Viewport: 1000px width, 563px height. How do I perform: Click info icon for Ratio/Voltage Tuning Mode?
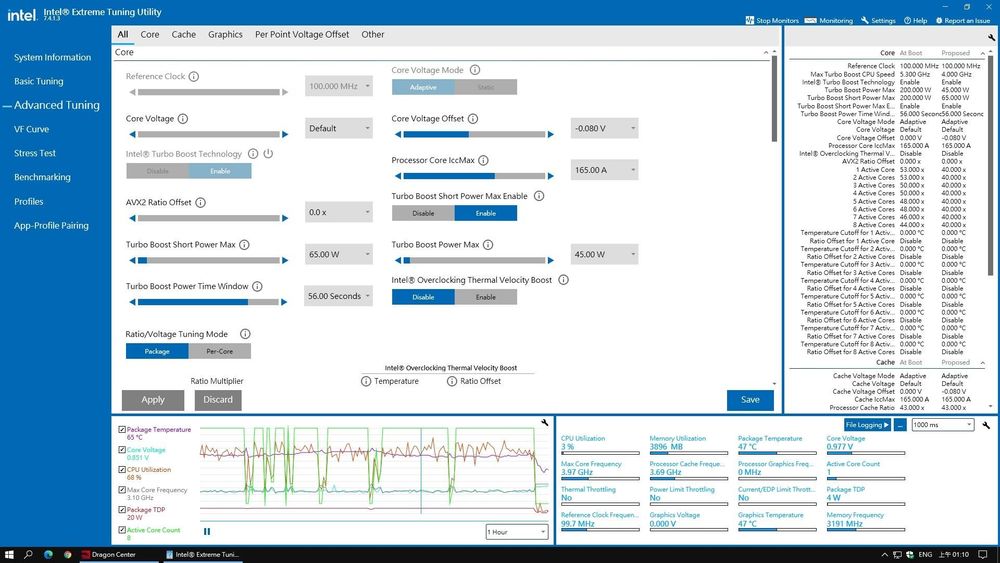(245, 334)
